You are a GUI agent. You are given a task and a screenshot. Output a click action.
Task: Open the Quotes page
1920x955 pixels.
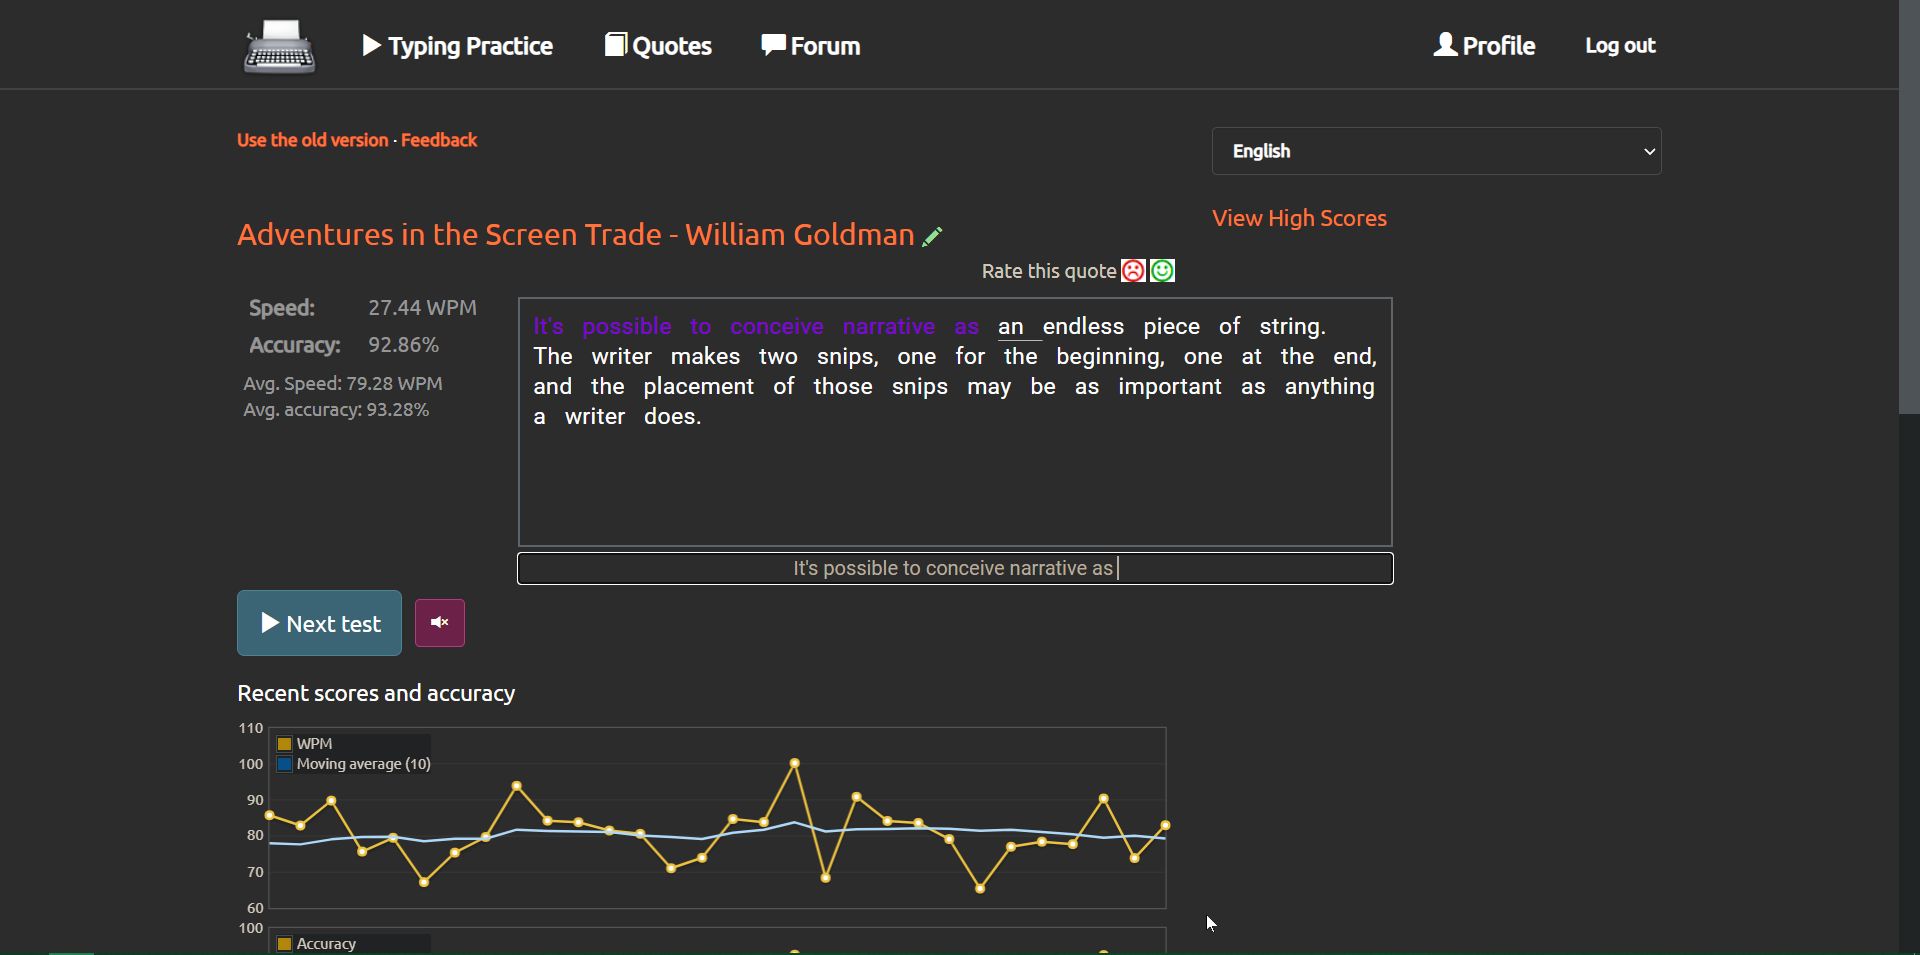coord(658,46)
